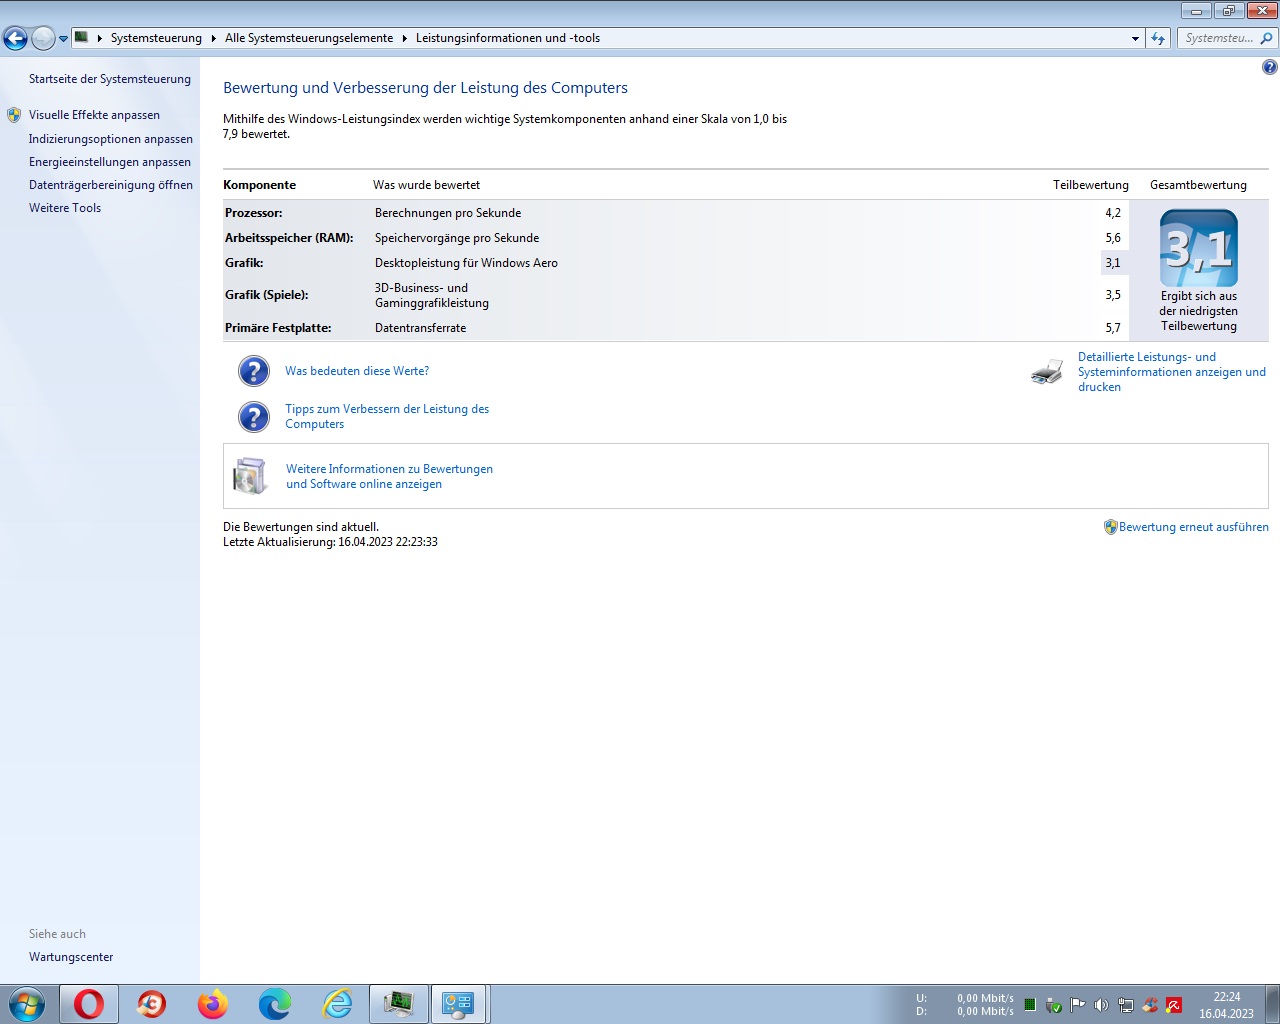Open 'Wartungscenter' link at the bottom left
This screenshot has width=1280, height=1024.
pos(71,957)
